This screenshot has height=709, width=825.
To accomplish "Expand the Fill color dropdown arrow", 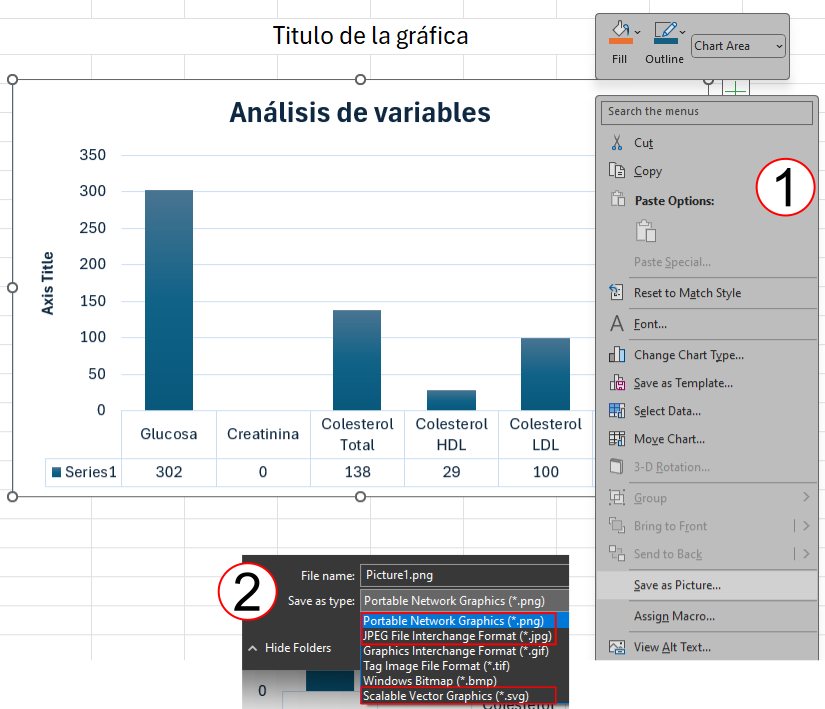I will pyautogui.click(x=638, y=32).
